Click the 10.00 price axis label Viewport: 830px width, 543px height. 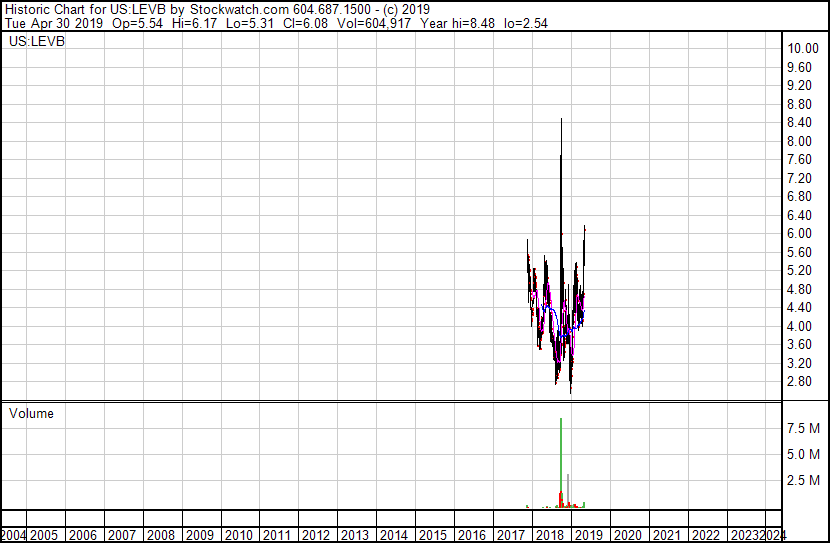coord(804,48)
